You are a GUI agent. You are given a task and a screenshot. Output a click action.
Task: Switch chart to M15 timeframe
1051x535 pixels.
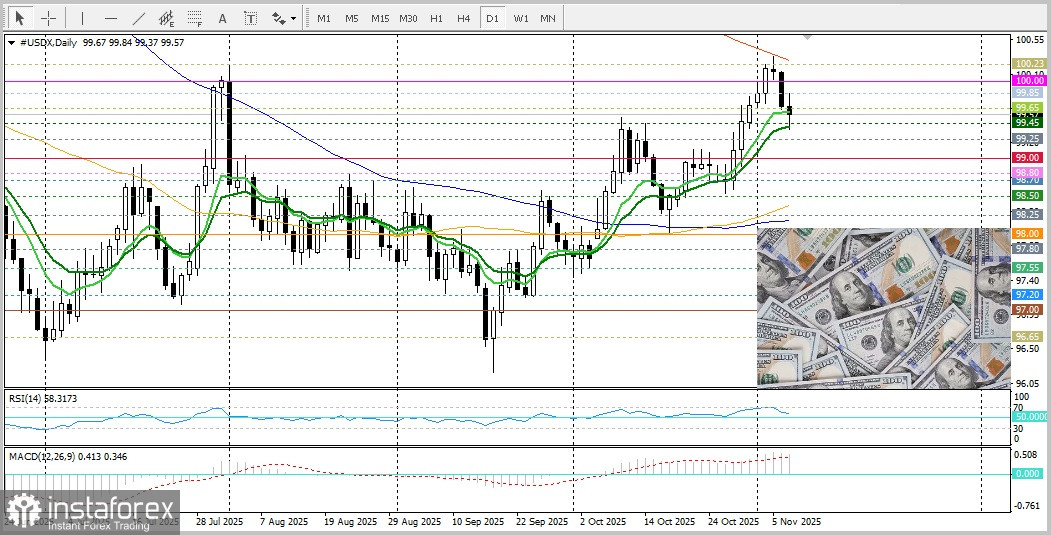tap(379, 18)
